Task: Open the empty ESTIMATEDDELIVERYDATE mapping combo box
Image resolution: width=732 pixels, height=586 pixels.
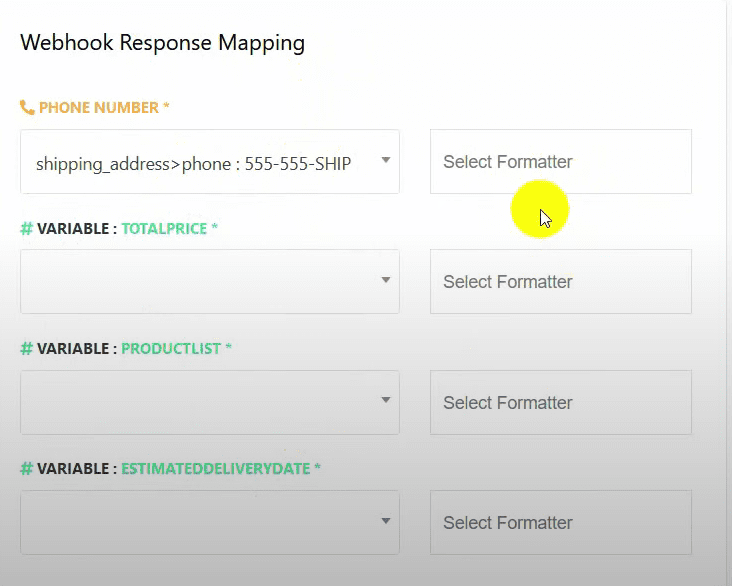Action: [200, 522]
